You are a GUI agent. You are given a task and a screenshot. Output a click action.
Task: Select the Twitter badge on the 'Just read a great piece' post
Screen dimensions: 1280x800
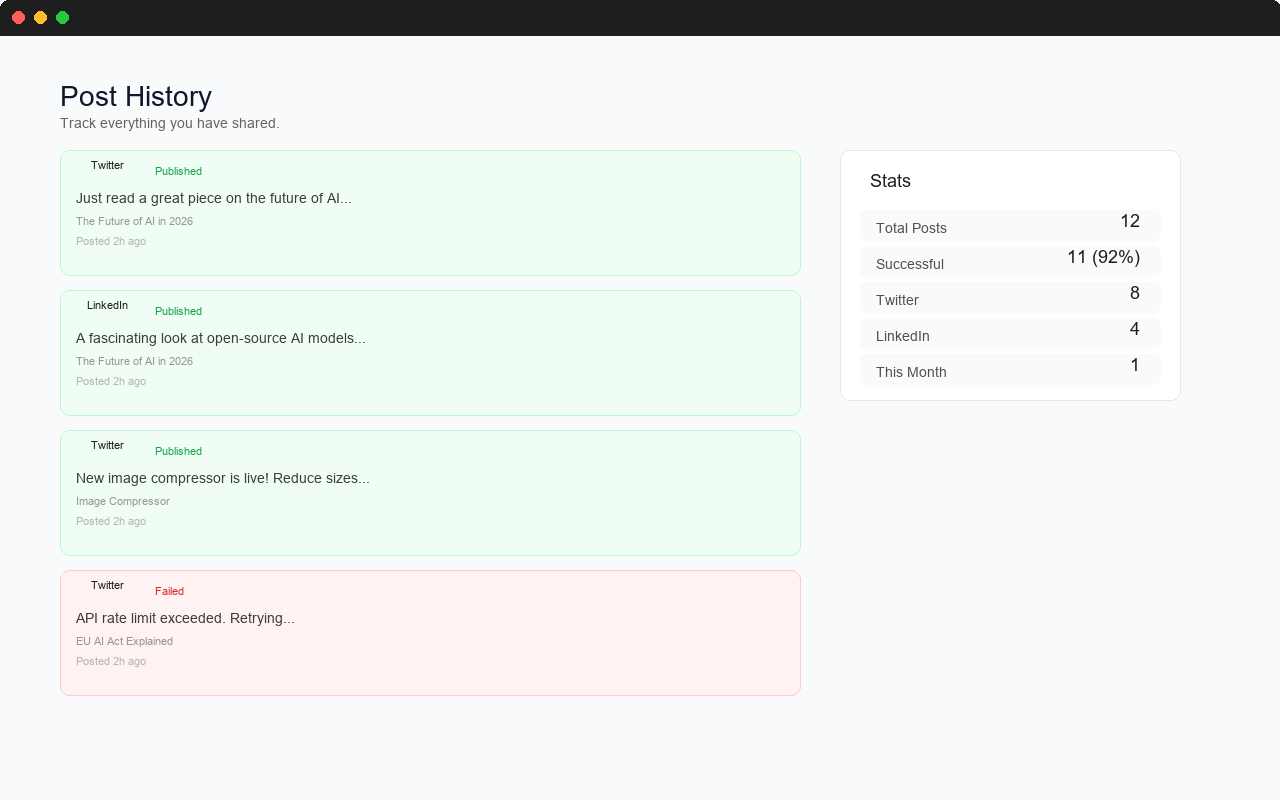pyautogui.click(x=107, y=165)
